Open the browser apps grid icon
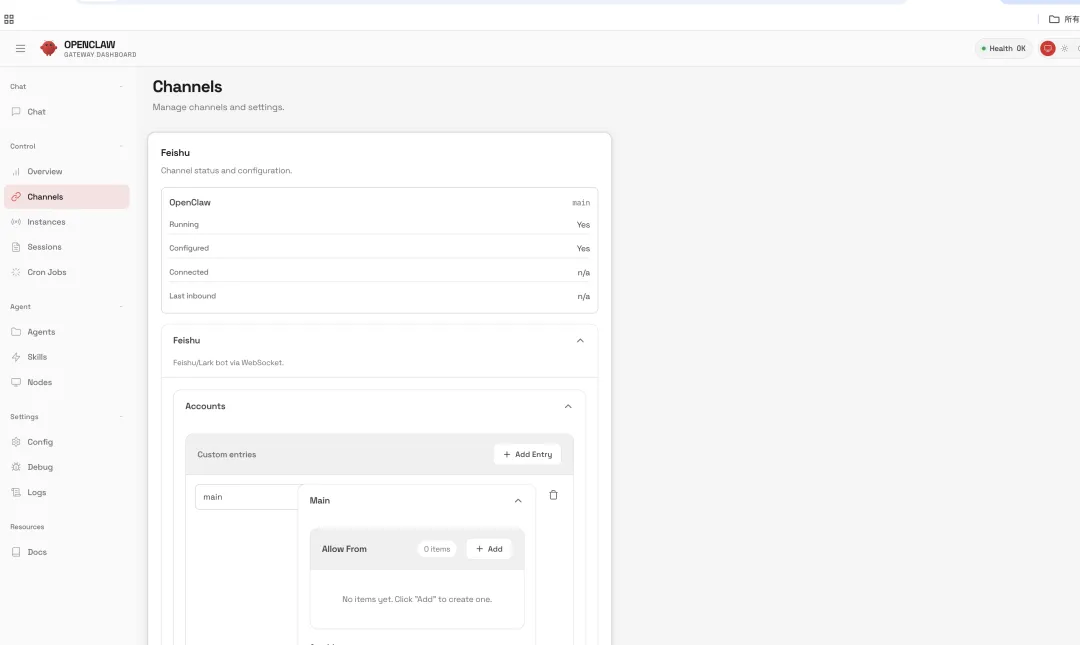 (x=9, y=19)
